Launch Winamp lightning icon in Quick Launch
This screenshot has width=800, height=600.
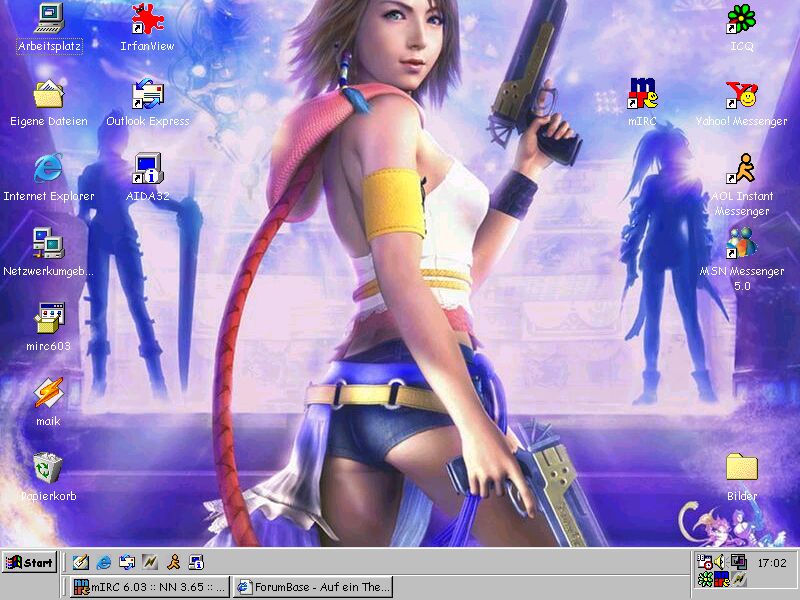click(150, 562)
